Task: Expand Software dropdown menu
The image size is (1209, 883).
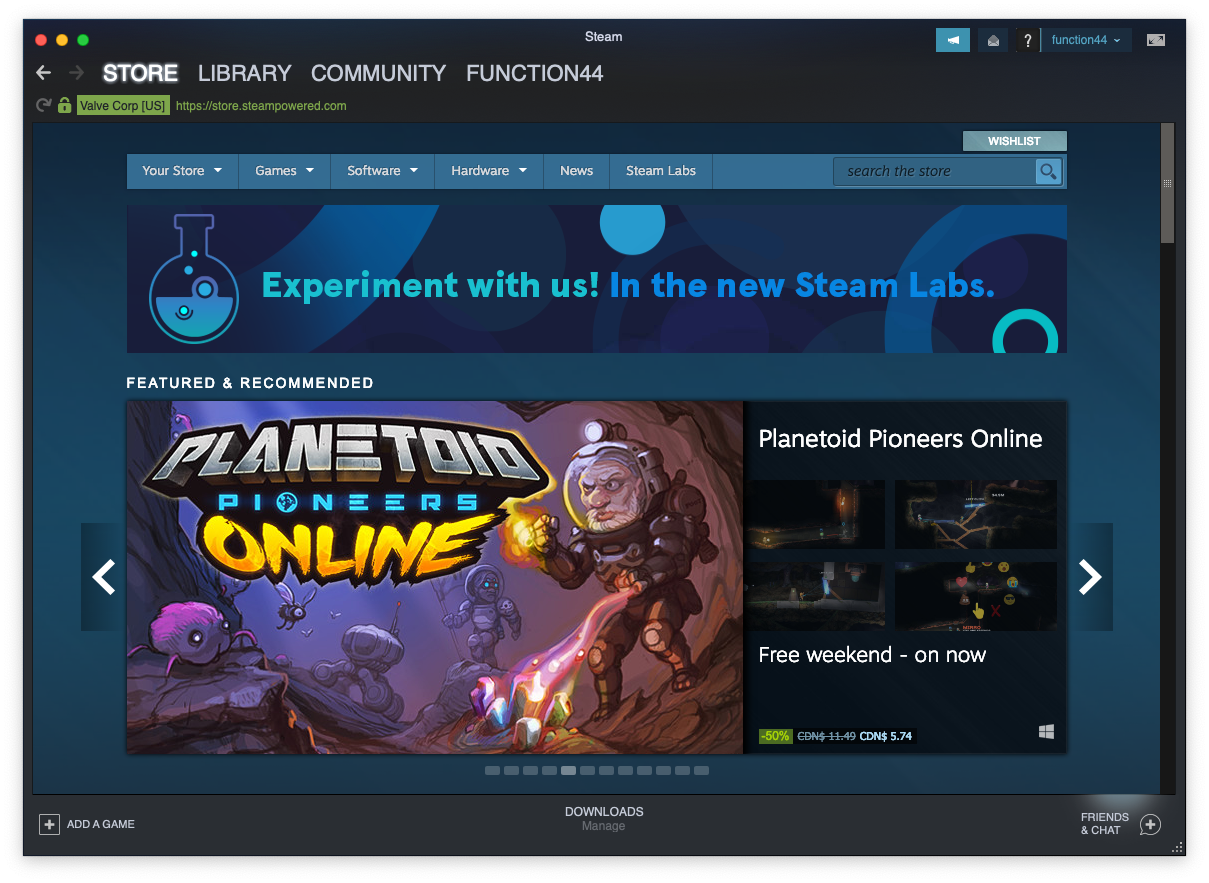Action: (x=383, y=171)
